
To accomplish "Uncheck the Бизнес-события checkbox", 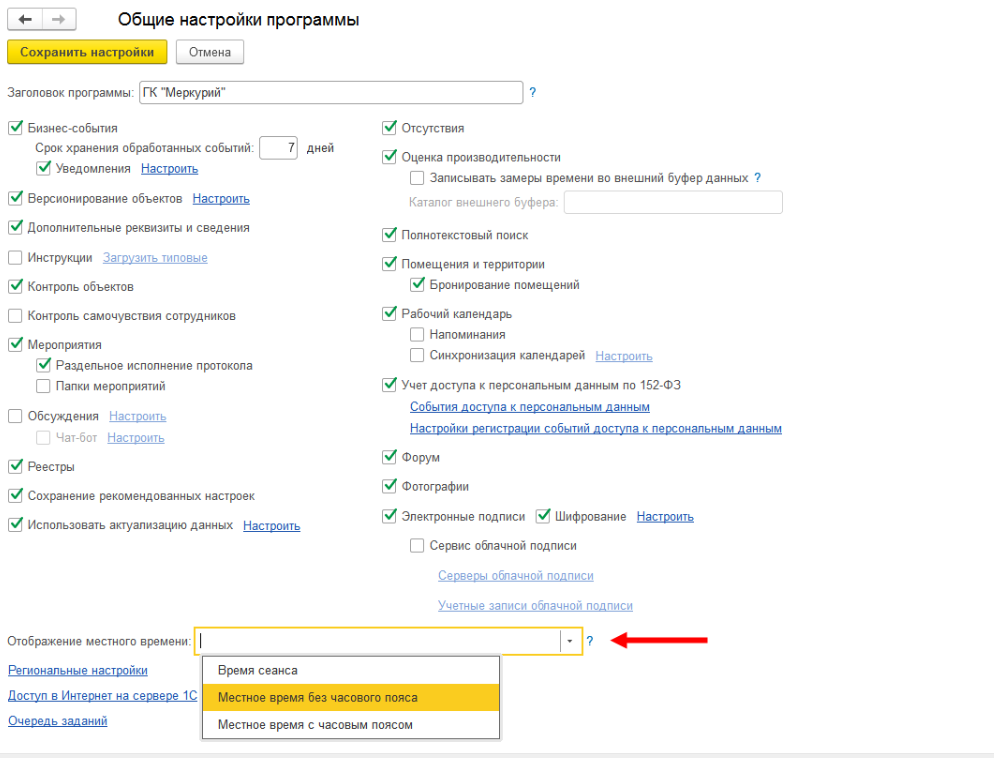I will tap(15, 128).
